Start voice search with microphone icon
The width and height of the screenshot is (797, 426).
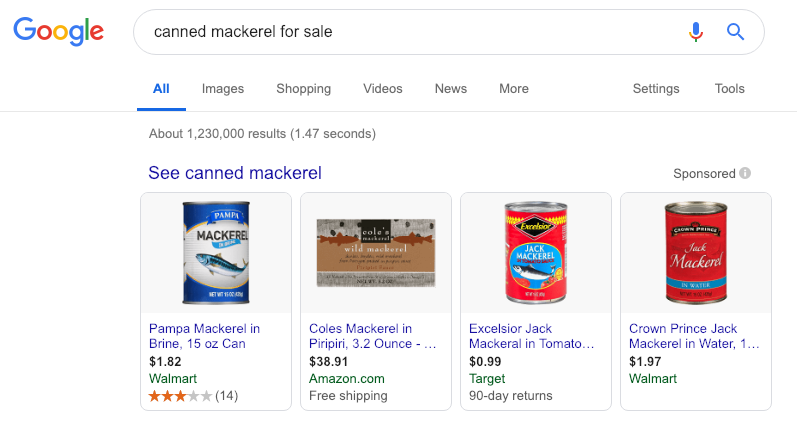tap(696, 32)
